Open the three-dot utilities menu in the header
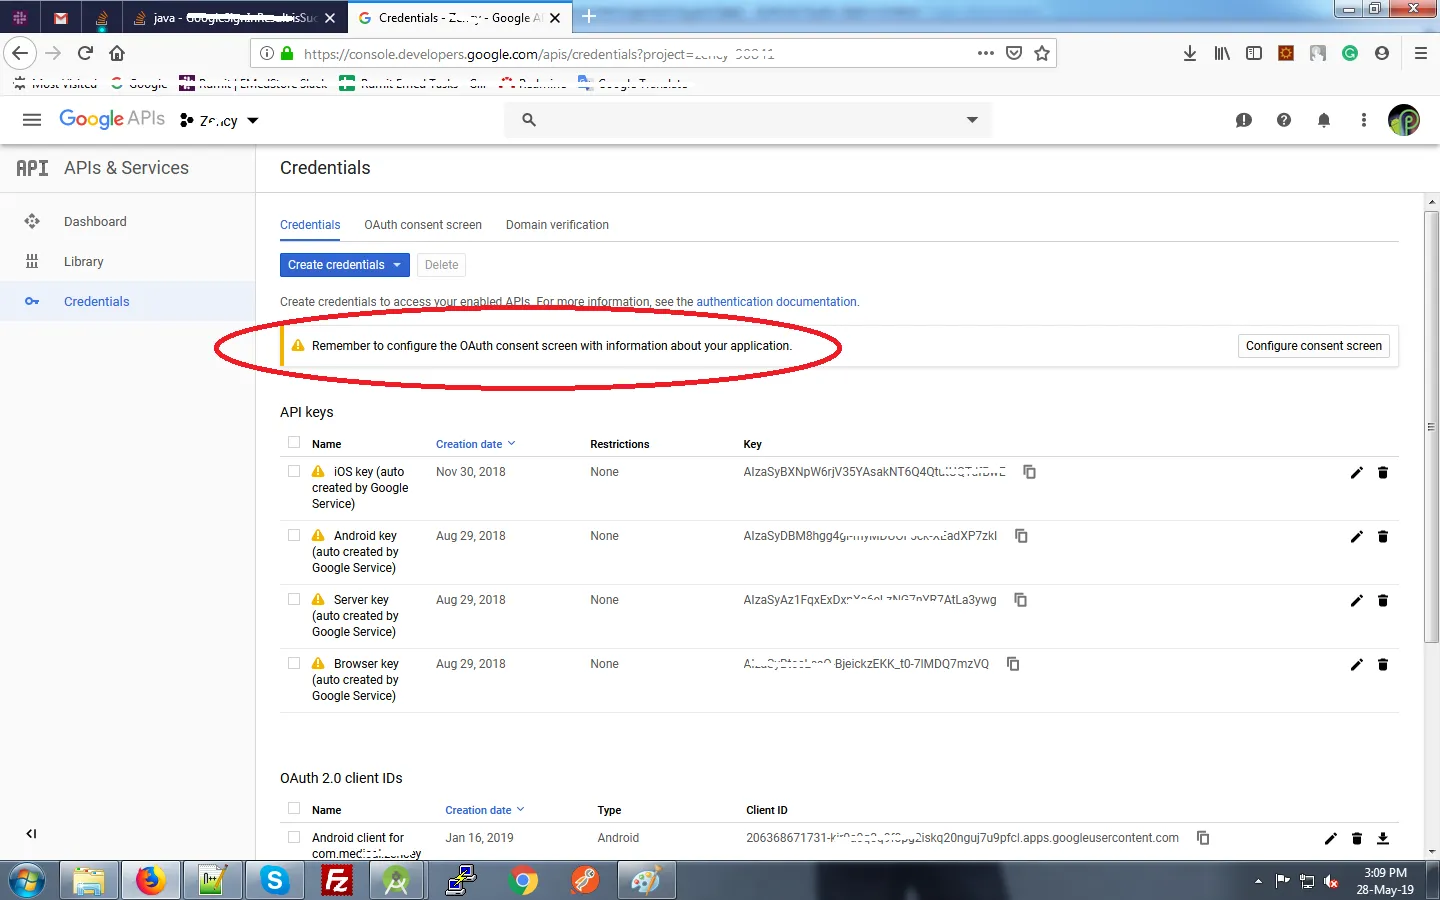Viewport: 1440px width, 900px height. coord(1364,120)
